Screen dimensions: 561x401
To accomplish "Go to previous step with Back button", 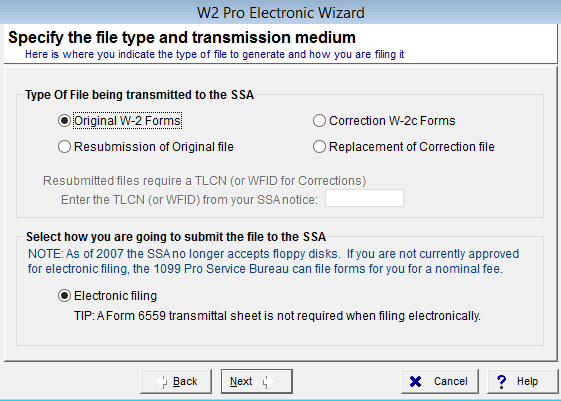I will 176,381.
